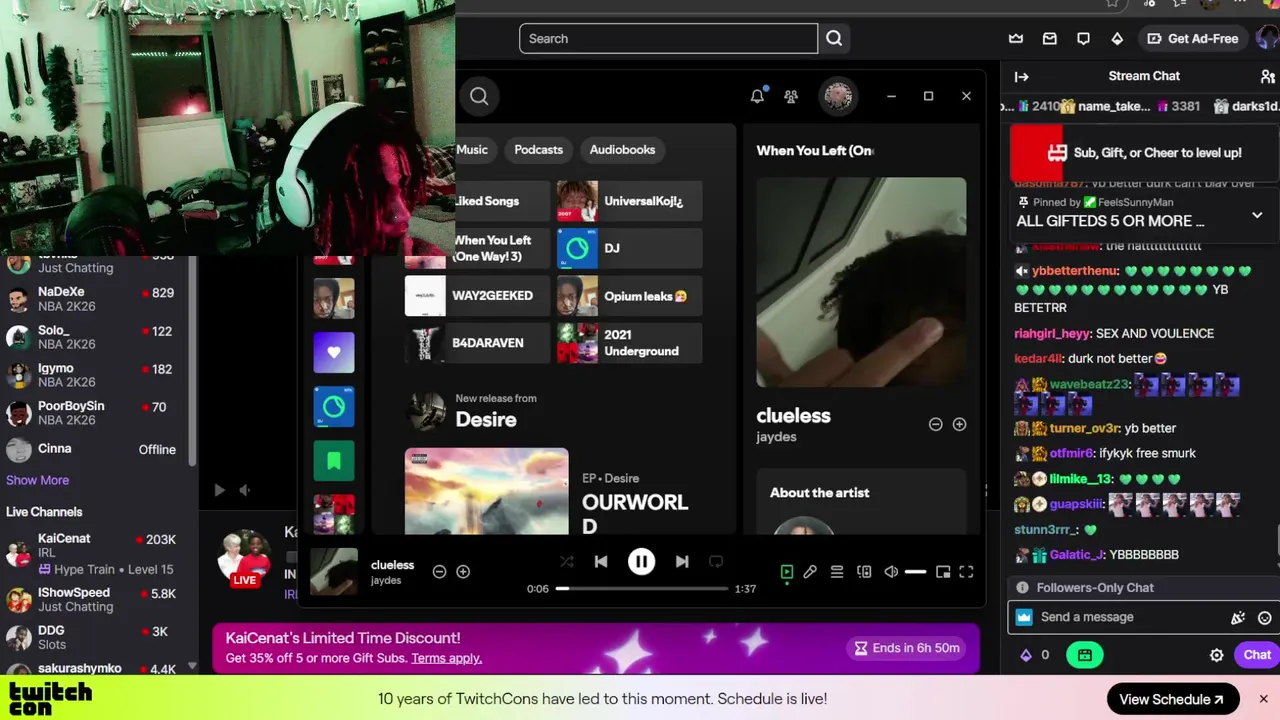This screenshot has width=1280, height=720.
Task: Open emote picker smiley icon
Action: pyautogui.click(x=1265, y=618)
